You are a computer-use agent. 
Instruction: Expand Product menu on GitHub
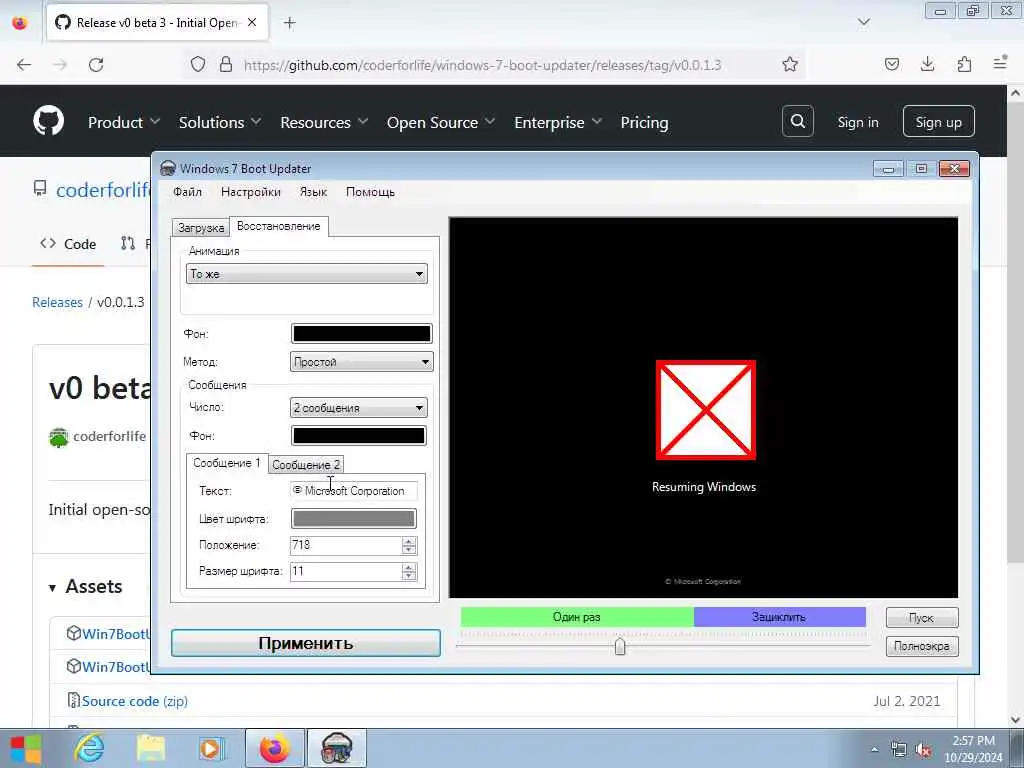123,122
